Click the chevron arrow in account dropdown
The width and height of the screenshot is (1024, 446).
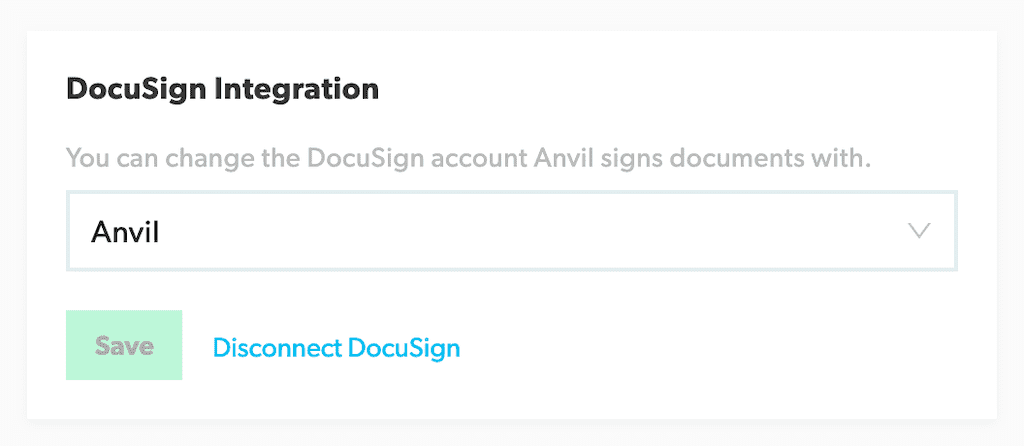919,231
